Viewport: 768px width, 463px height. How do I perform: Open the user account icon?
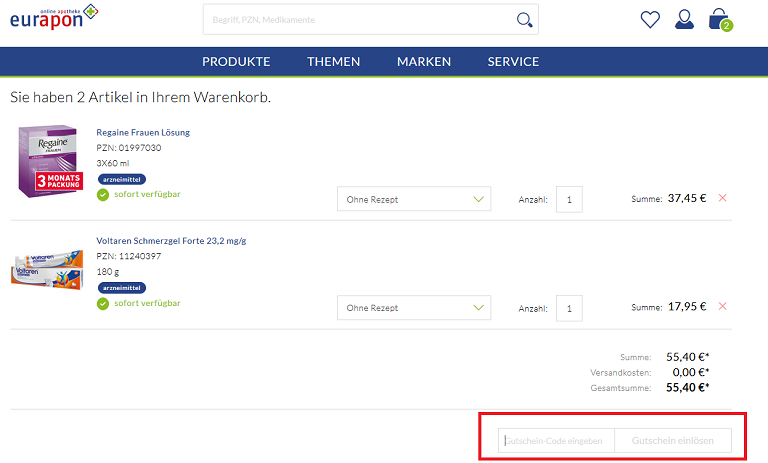click(x=684, y=20)
